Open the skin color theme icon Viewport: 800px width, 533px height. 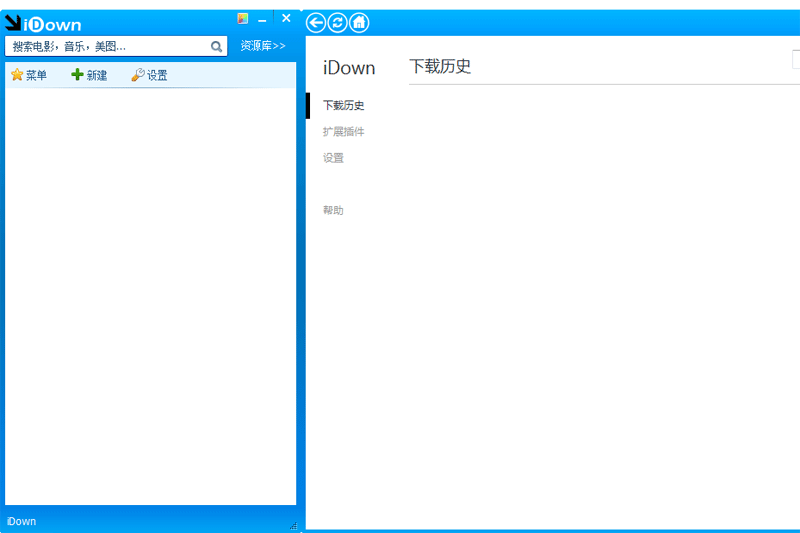243,19
